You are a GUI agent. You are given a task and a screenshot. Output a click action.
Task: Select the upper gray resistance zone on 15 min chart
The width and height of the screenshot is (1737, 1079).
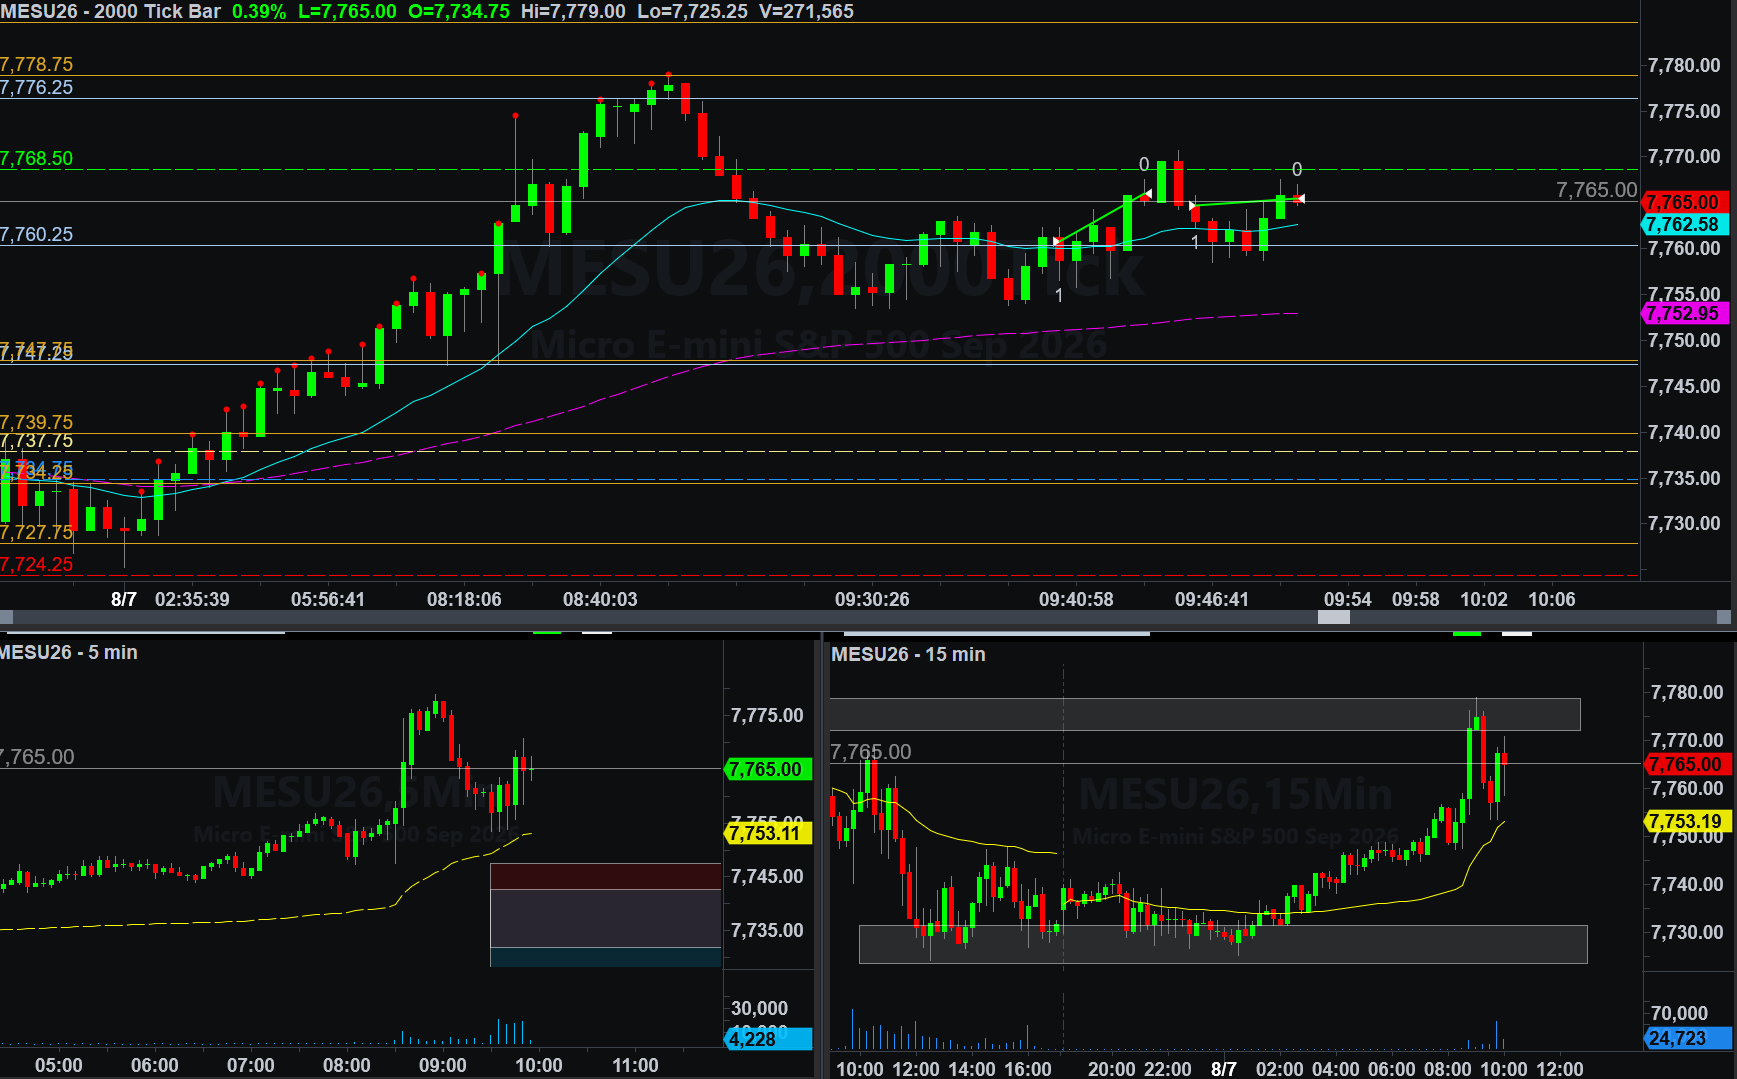[1205, 714]
